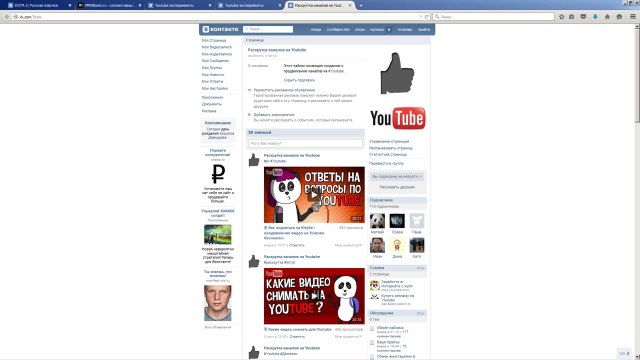The width and height of the screenshot is (640, 360).
Task: Open 'Вы подписаны на новости' dropdown
Action: (397, 176)
